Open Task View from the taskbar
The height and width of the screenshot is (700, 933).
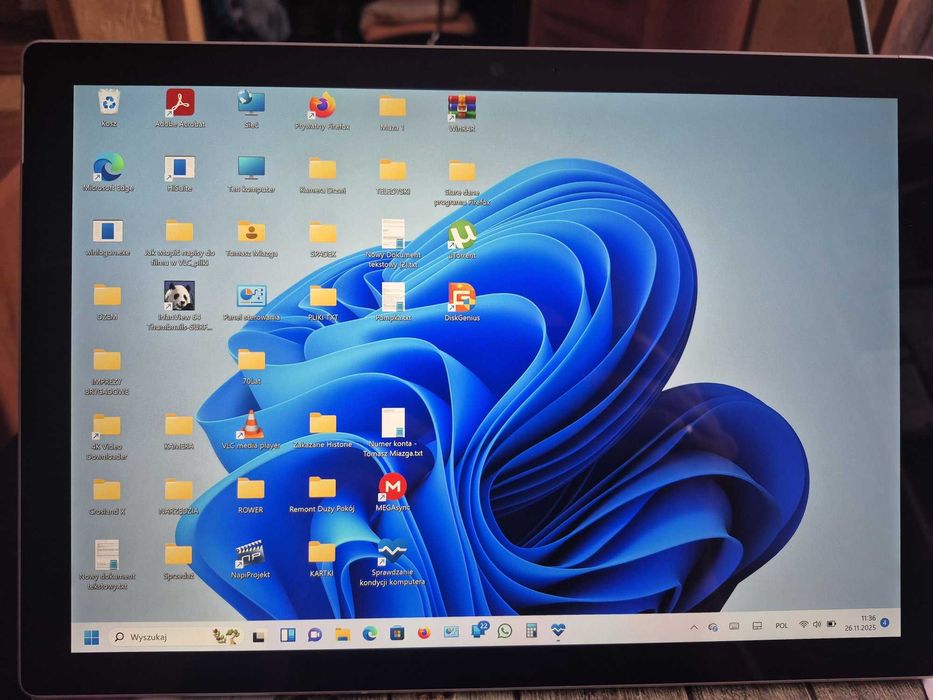click(258, 636)
